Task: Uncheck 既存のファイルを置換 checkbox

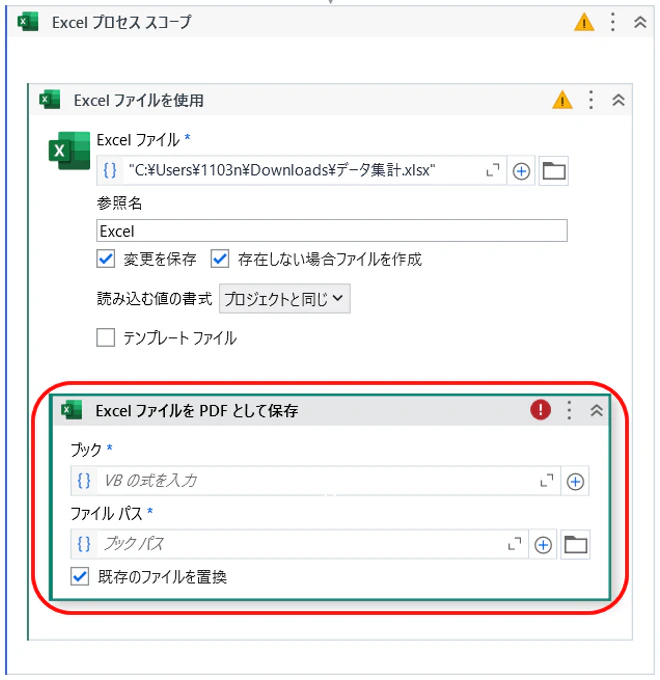Action: coord(80,577)
